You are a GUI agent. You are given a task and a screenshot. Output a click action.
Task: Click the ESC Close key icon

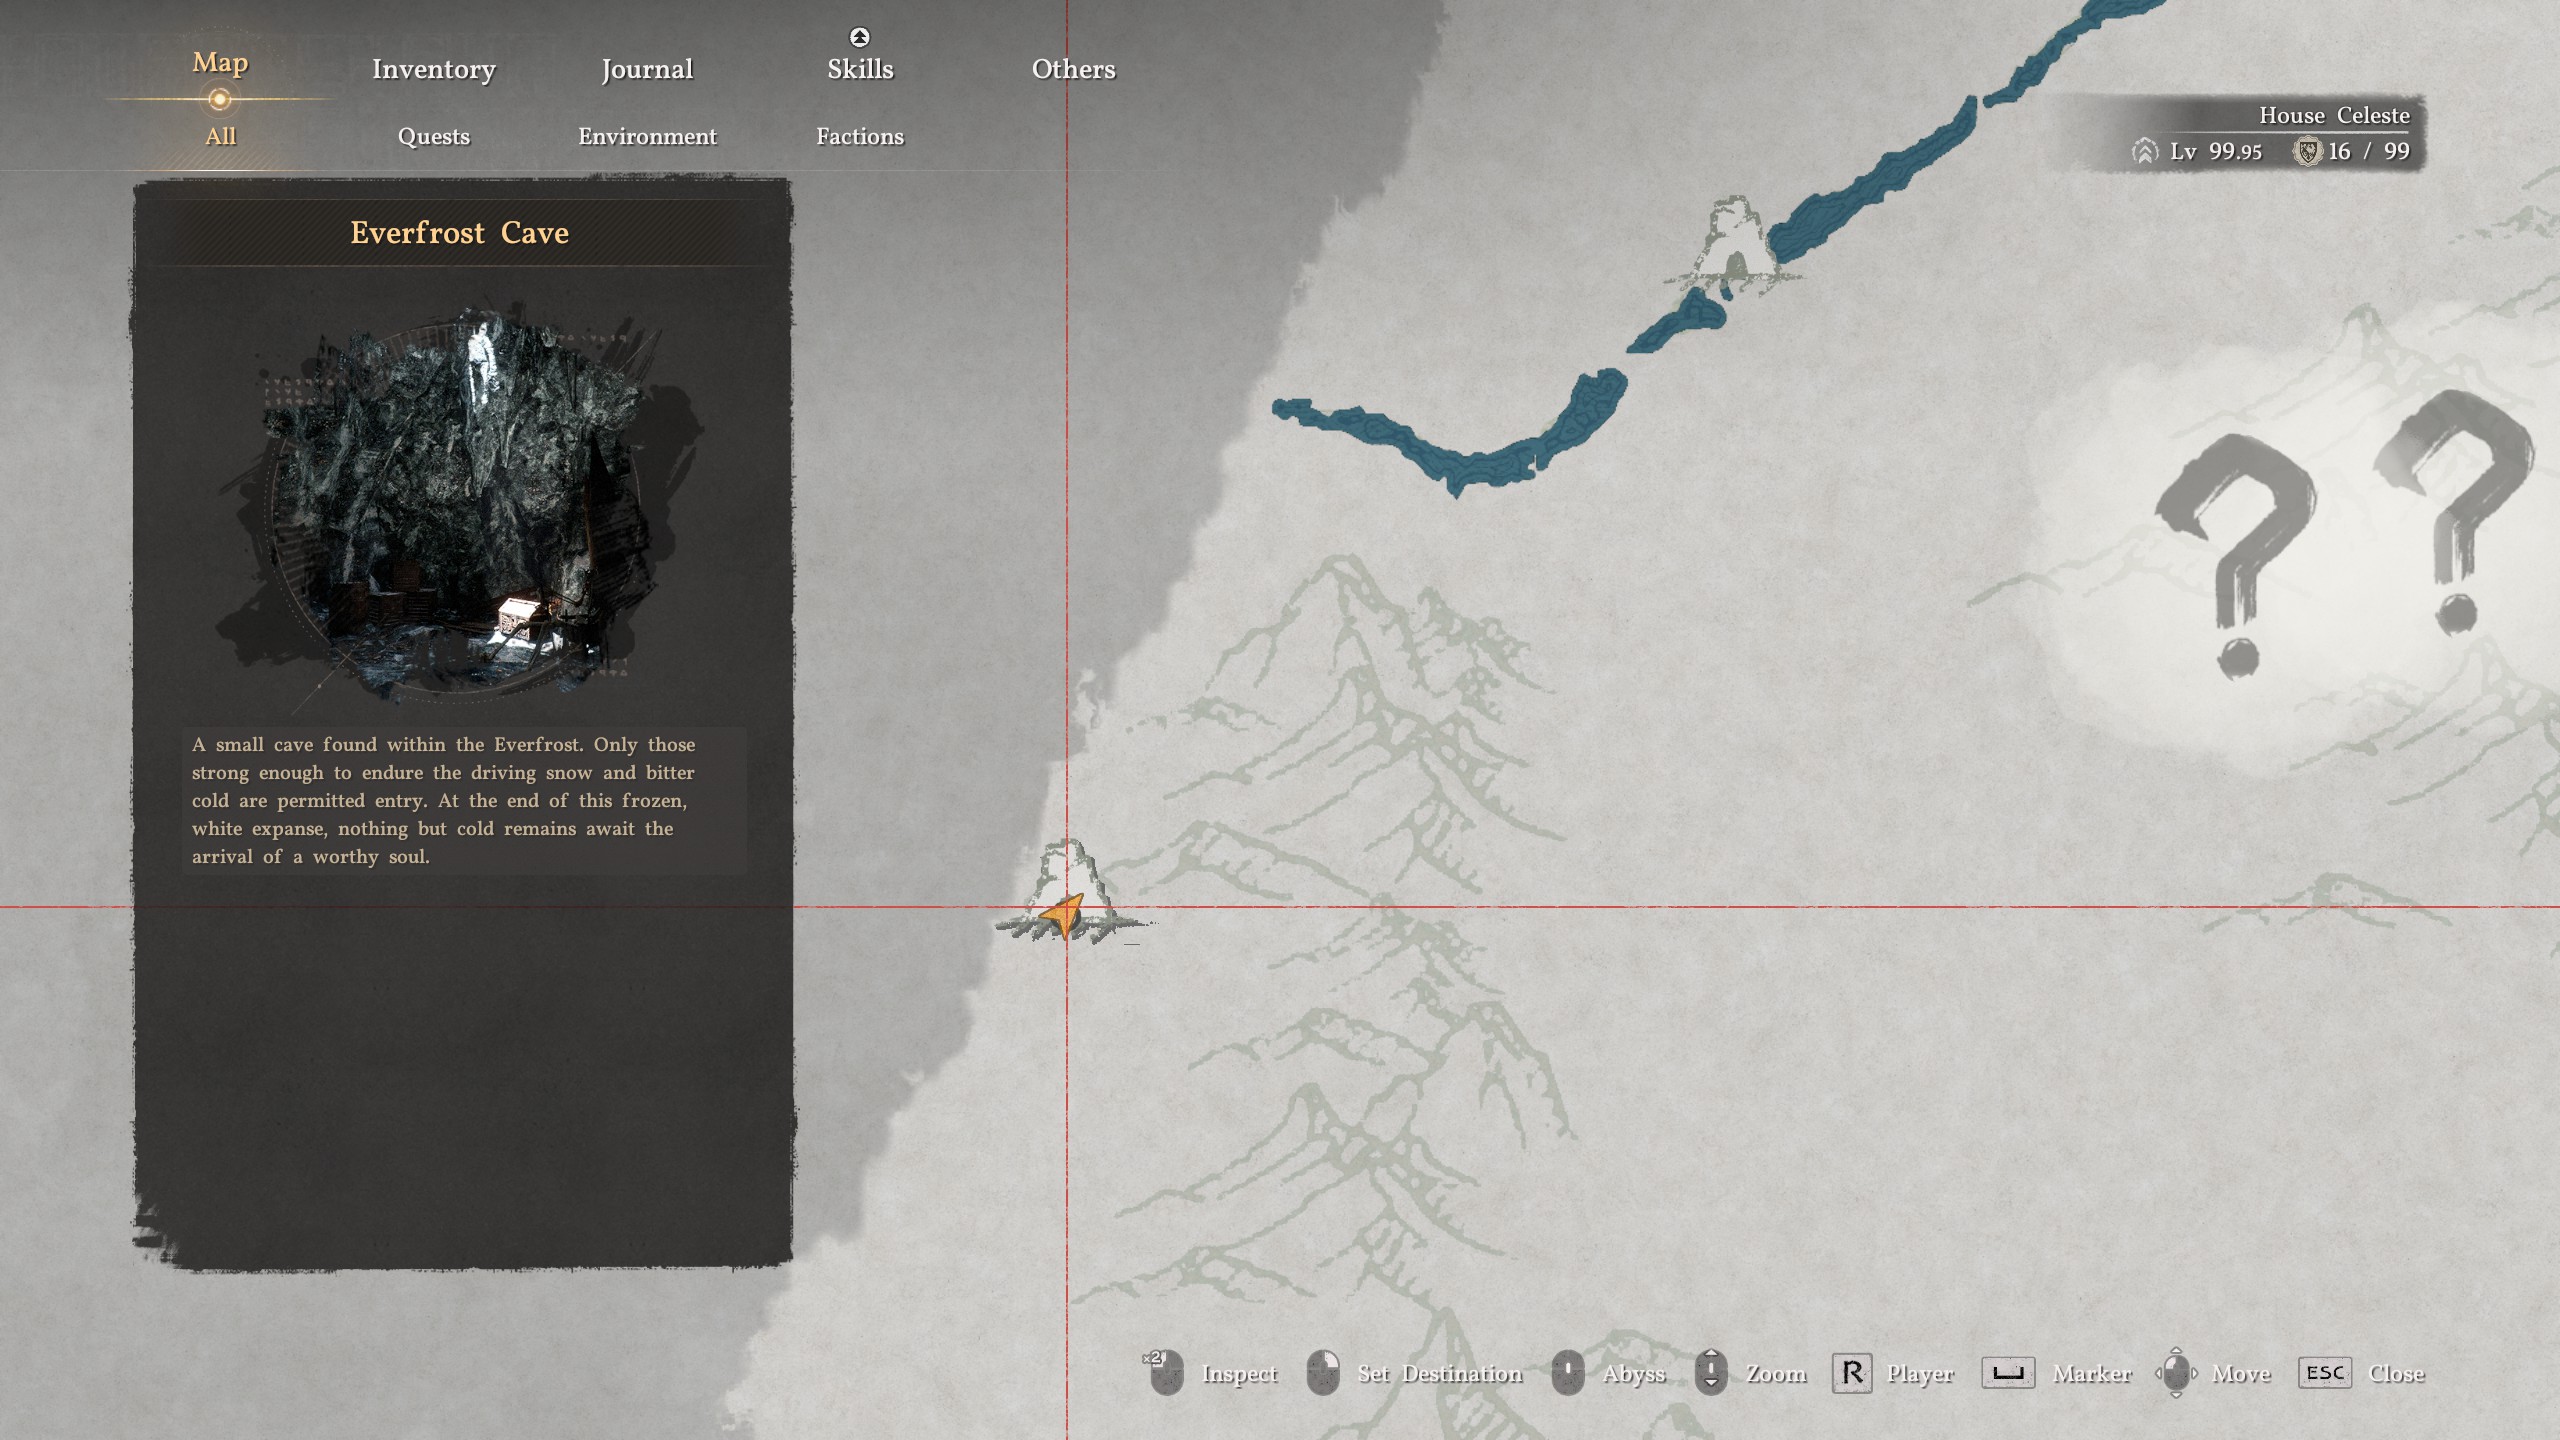[2324, 1372]
